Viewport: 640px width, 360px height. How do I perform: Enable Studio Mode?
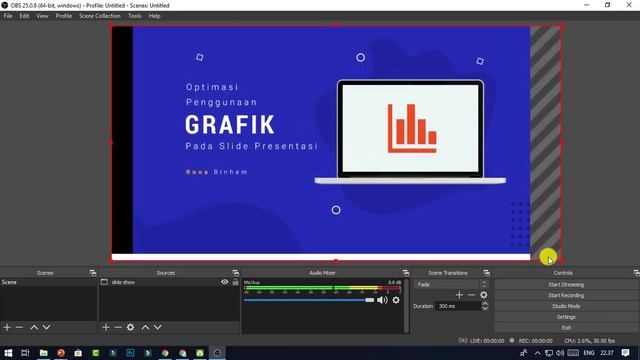click(x=566, y=306)
